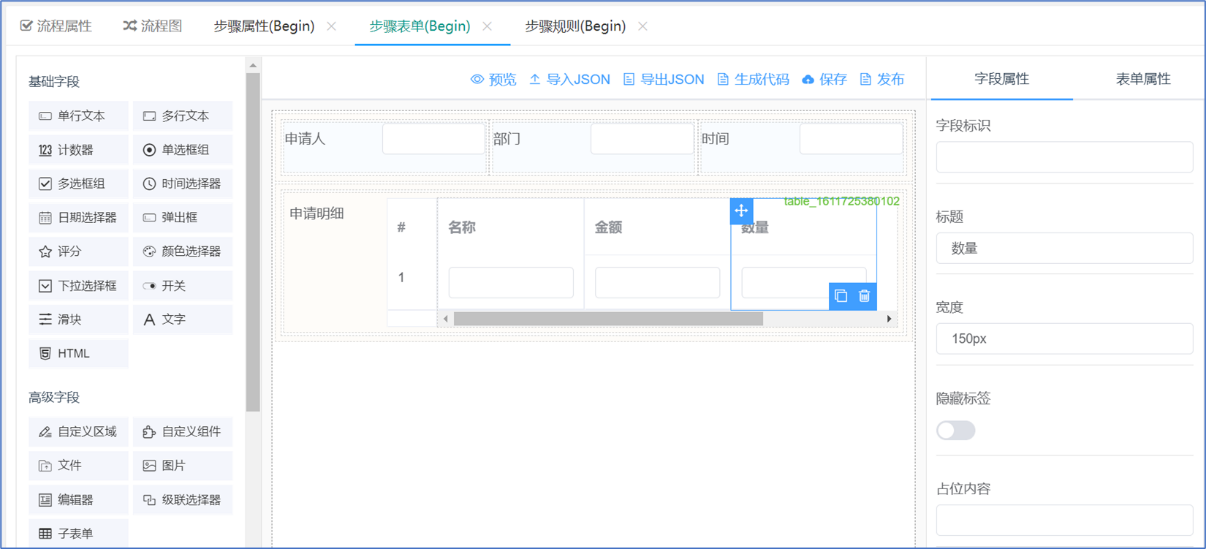Image resolution: width=1206 pixels, height=549 pixels.
Task: Add a 颜色选择器 color picker field
Action: point(183,252)
